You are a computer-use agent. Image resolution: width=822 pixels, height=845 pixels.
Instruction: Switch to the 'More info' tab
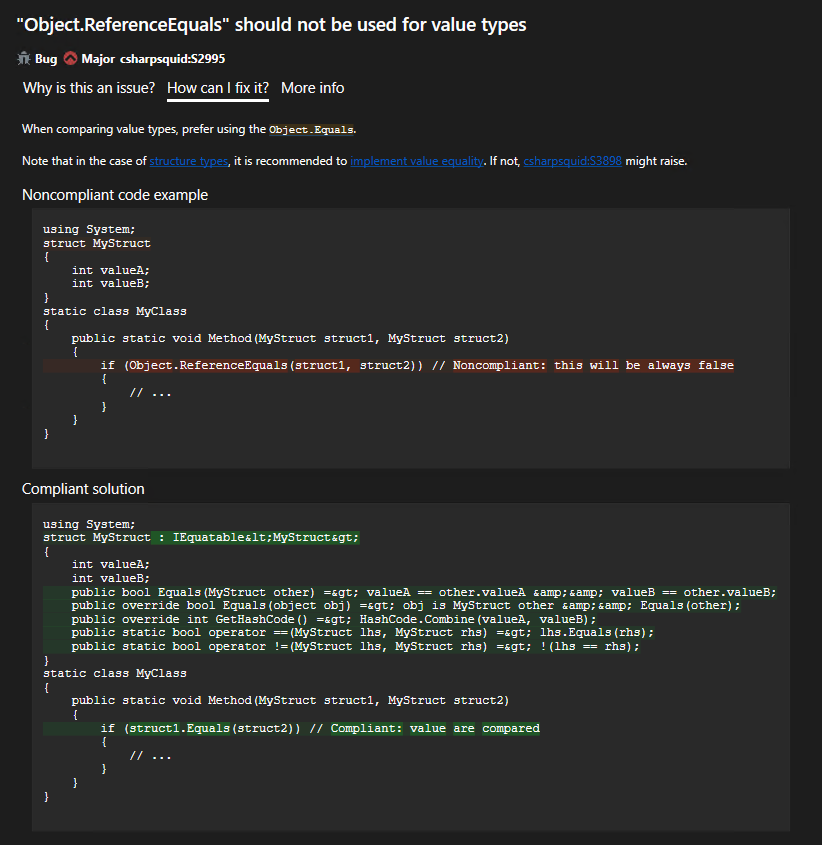pos(313,88)
